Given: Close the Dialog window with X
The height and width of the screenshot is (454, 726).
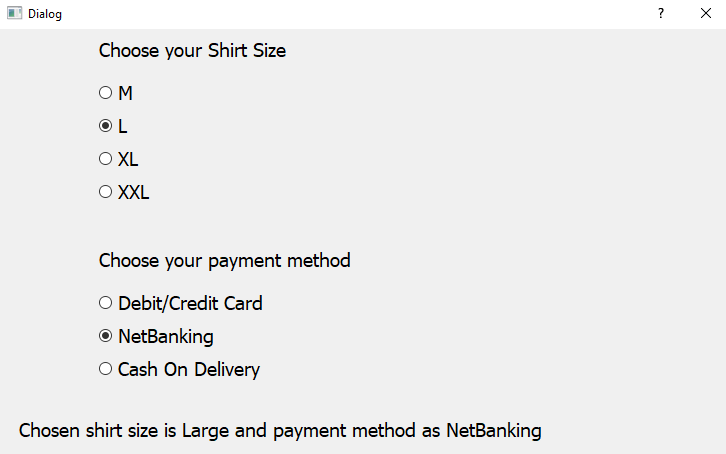Looking at the screenshot, I should pyautogui.click(x=706, y=13).
